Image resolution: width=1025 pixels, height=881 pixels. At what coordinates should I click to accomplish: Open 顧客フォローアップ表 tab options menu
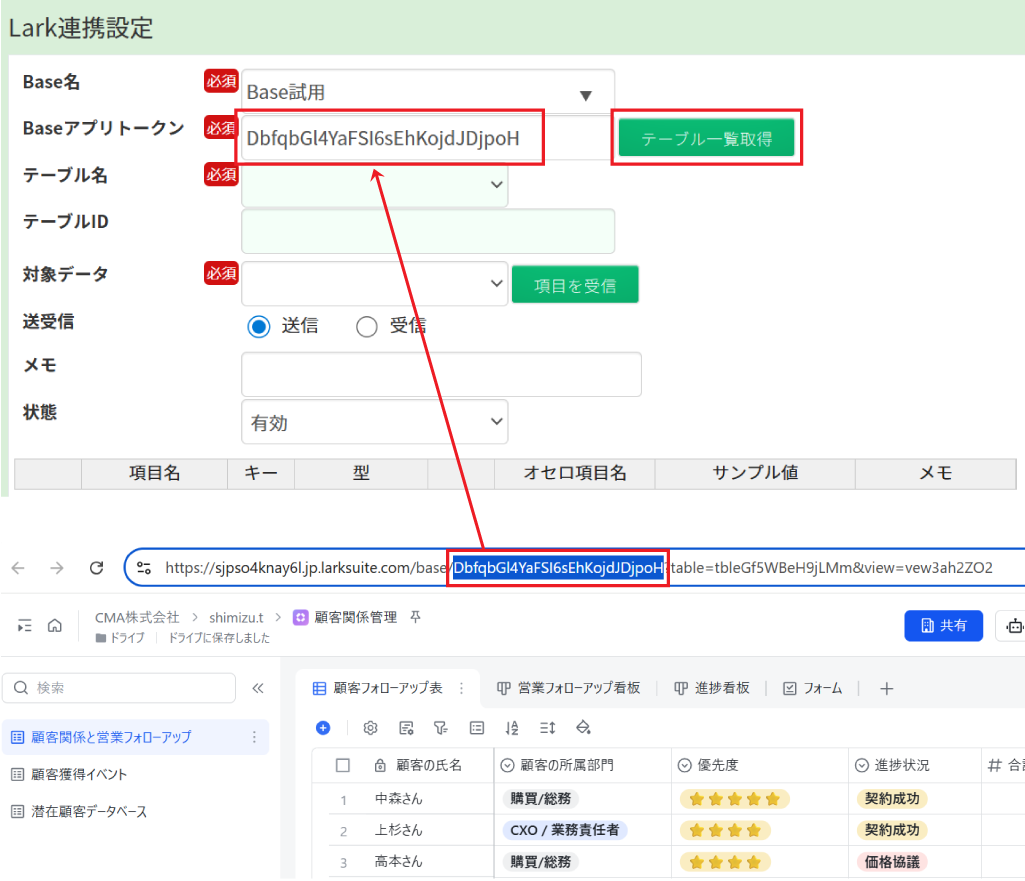(x=462, y=688)
